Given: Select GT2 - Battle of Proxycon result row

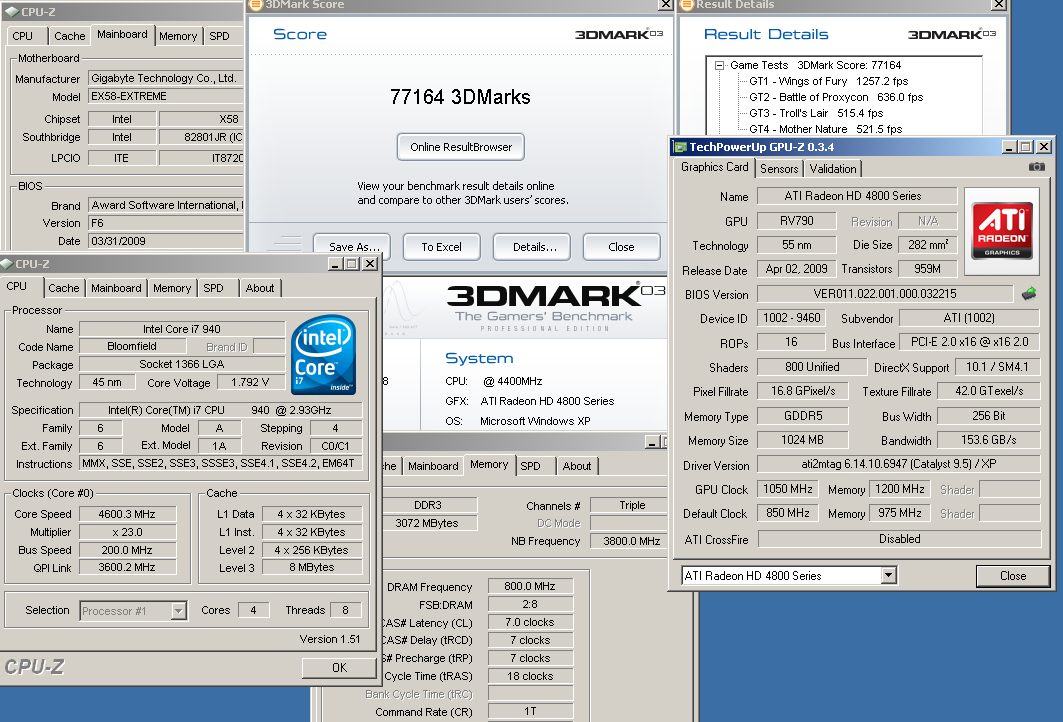Looking at the screenshot, I should (836, 97).
